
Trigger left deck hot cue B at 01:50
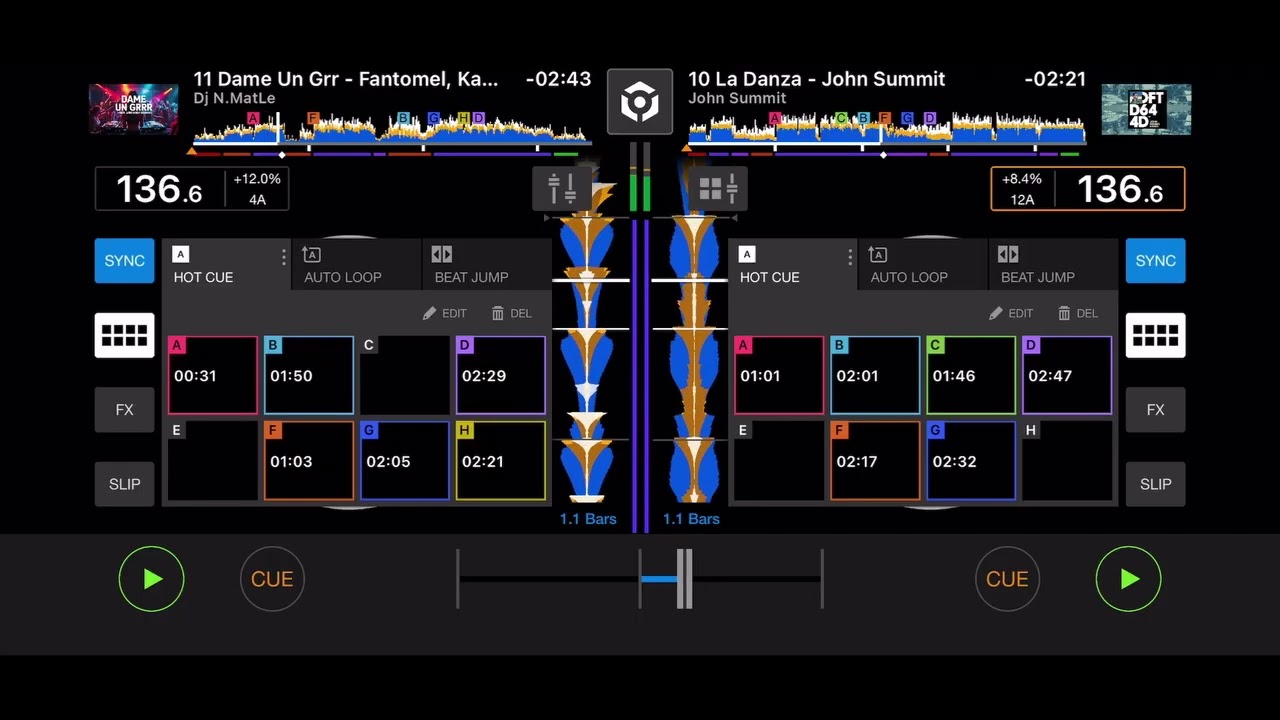[x=309, y=375]
